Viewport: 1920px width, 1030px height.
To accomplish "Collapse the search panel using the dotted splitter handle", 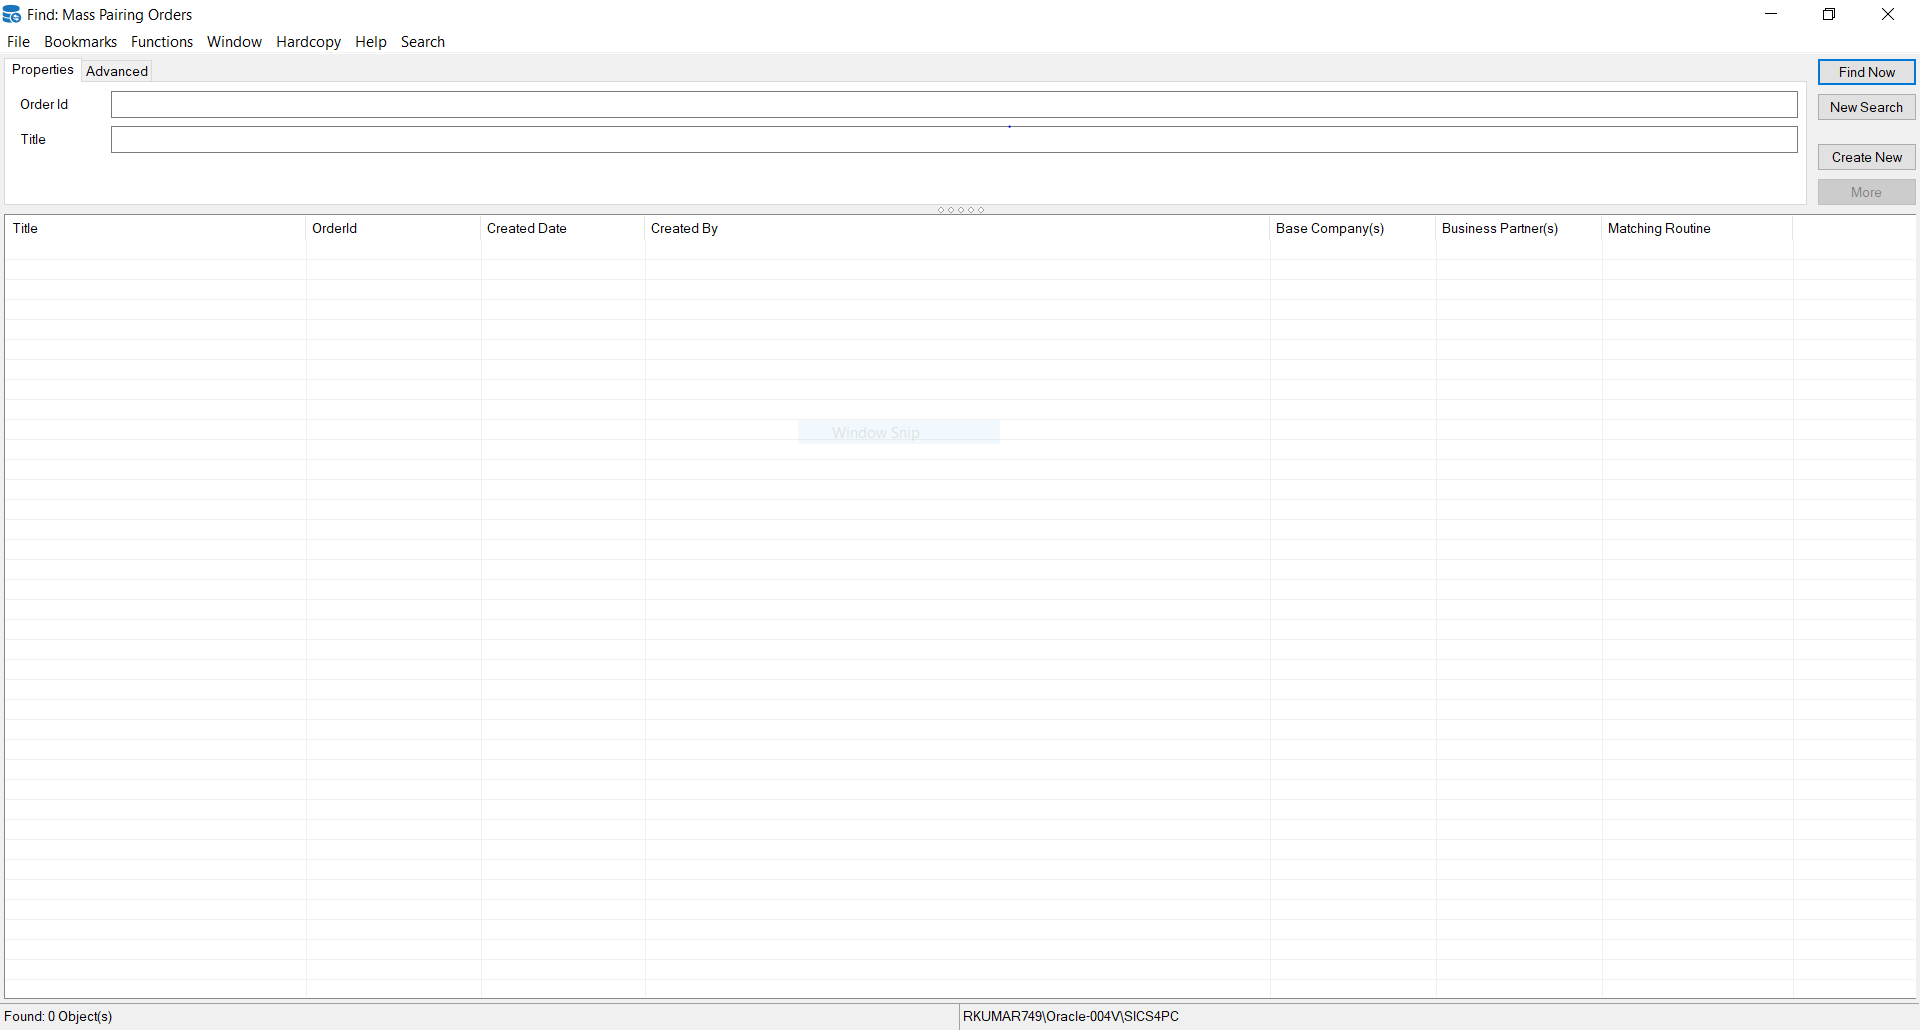I will (x=960, y=209).
